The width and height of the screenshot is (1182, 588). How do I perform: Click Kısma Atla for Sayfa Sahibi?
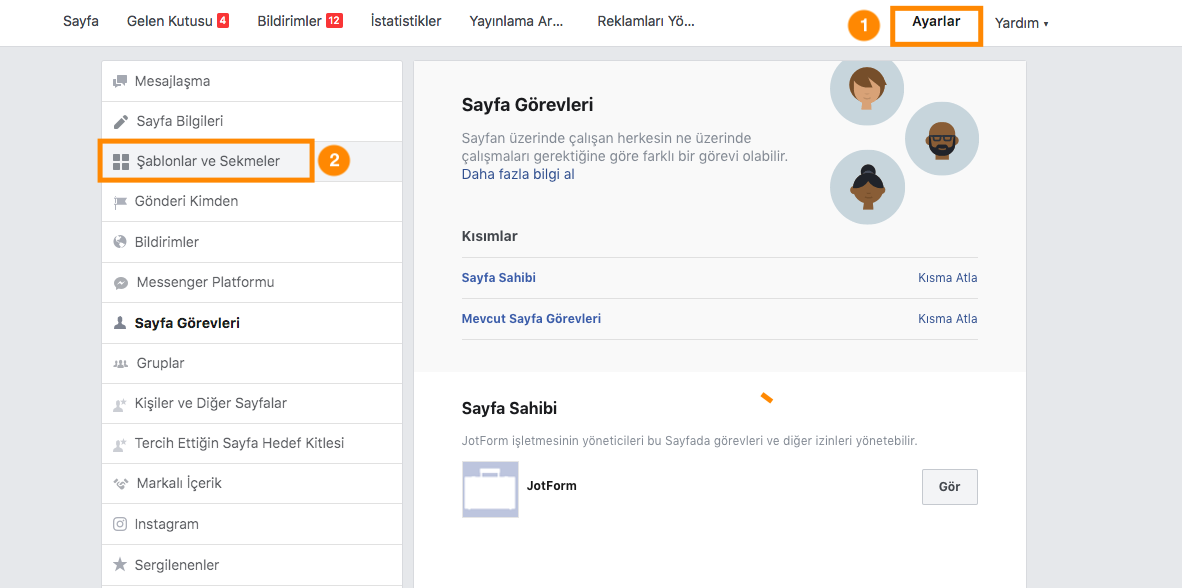coord(948,277)
